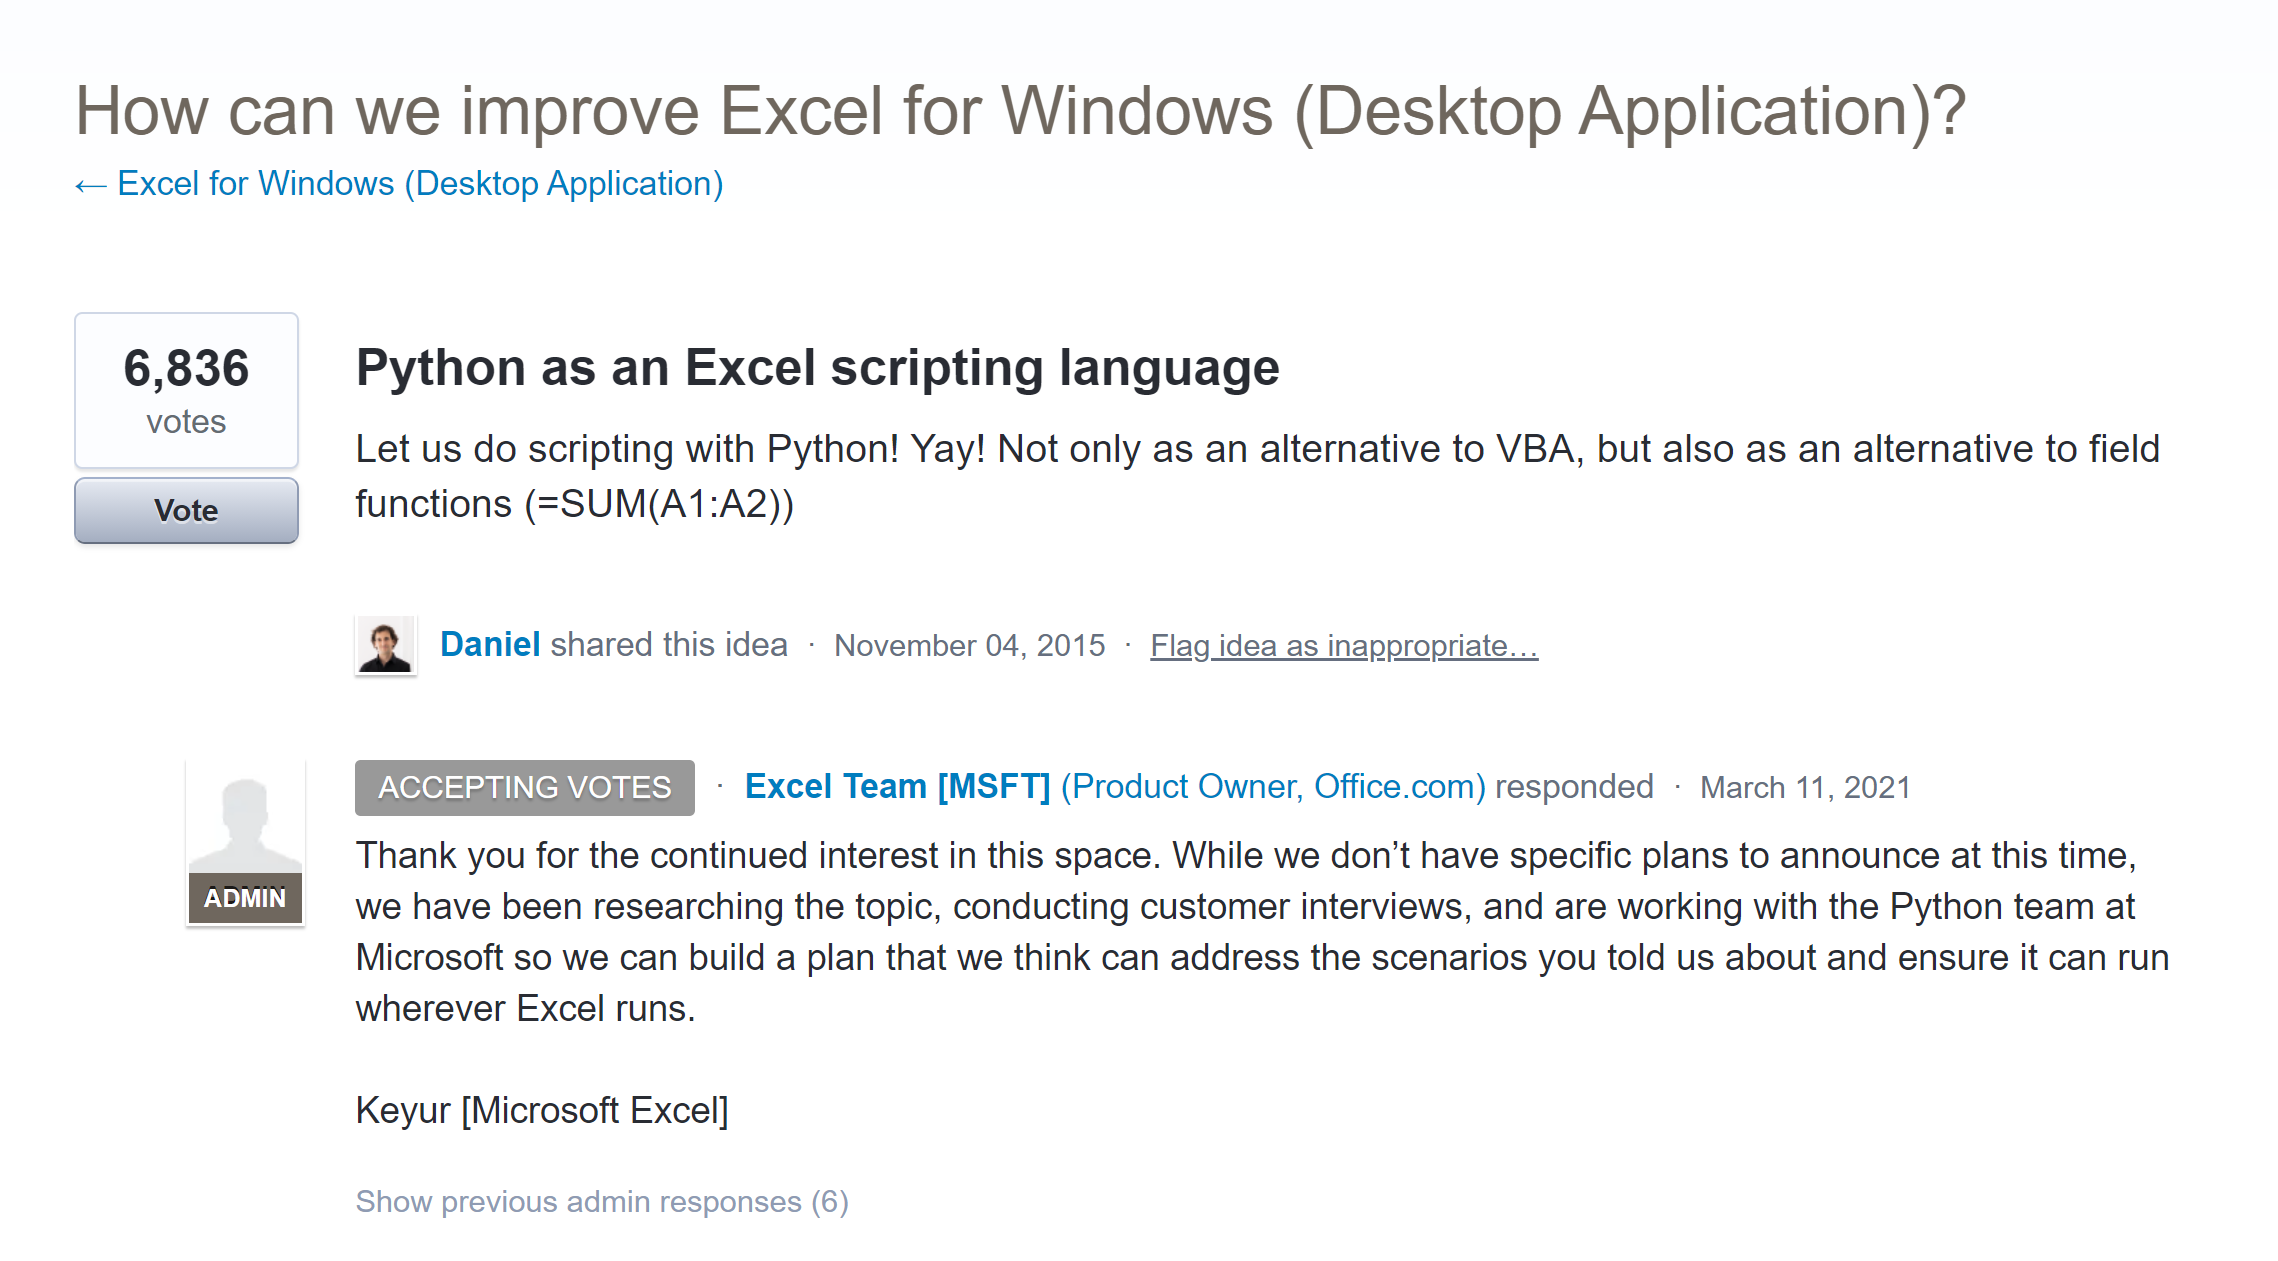Click the November 04, 2015 post date
Viewport: 2278px width, 1261px height.
969,646
